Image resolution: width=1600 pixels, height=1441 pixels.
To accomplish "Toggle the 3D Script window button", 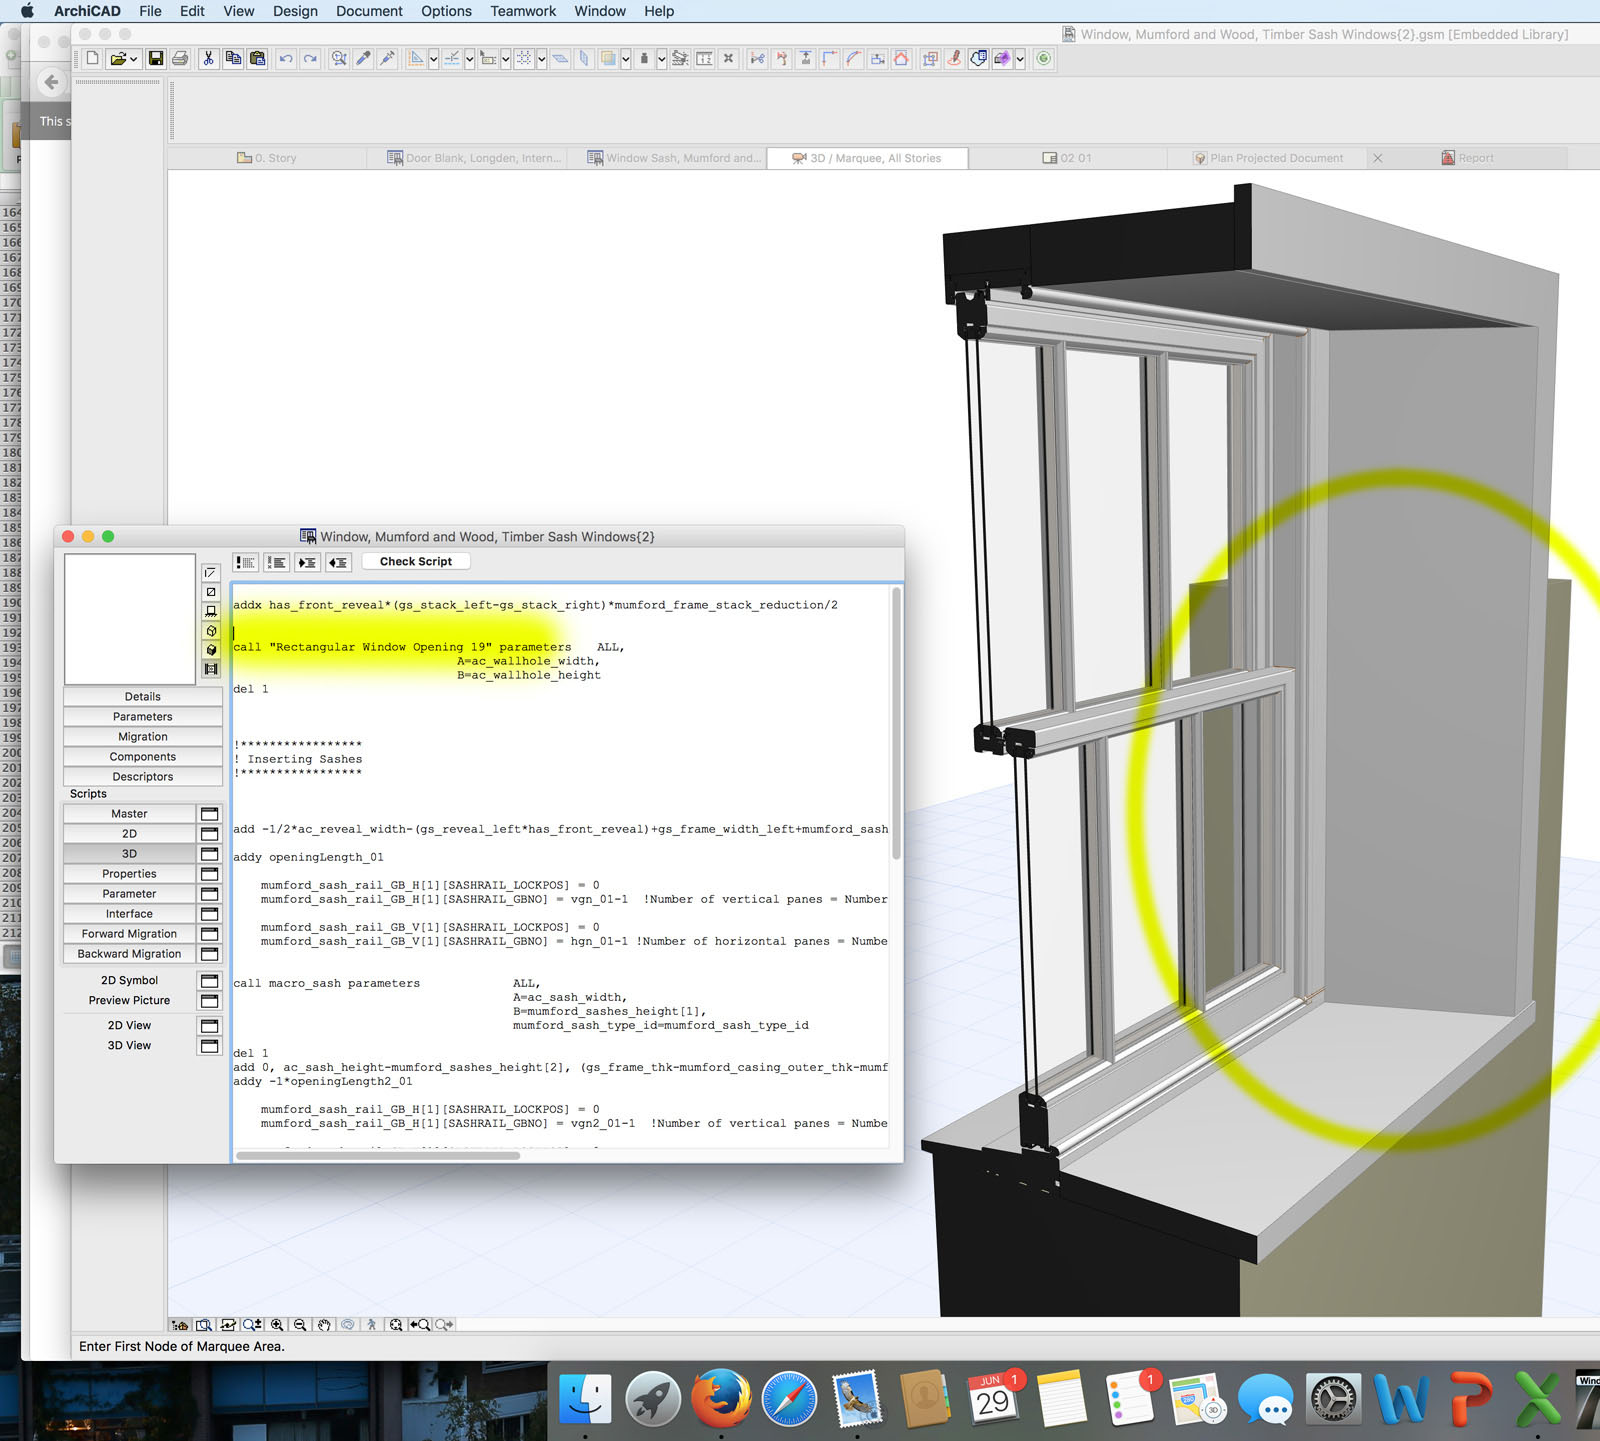I will (x=210, y=854).
